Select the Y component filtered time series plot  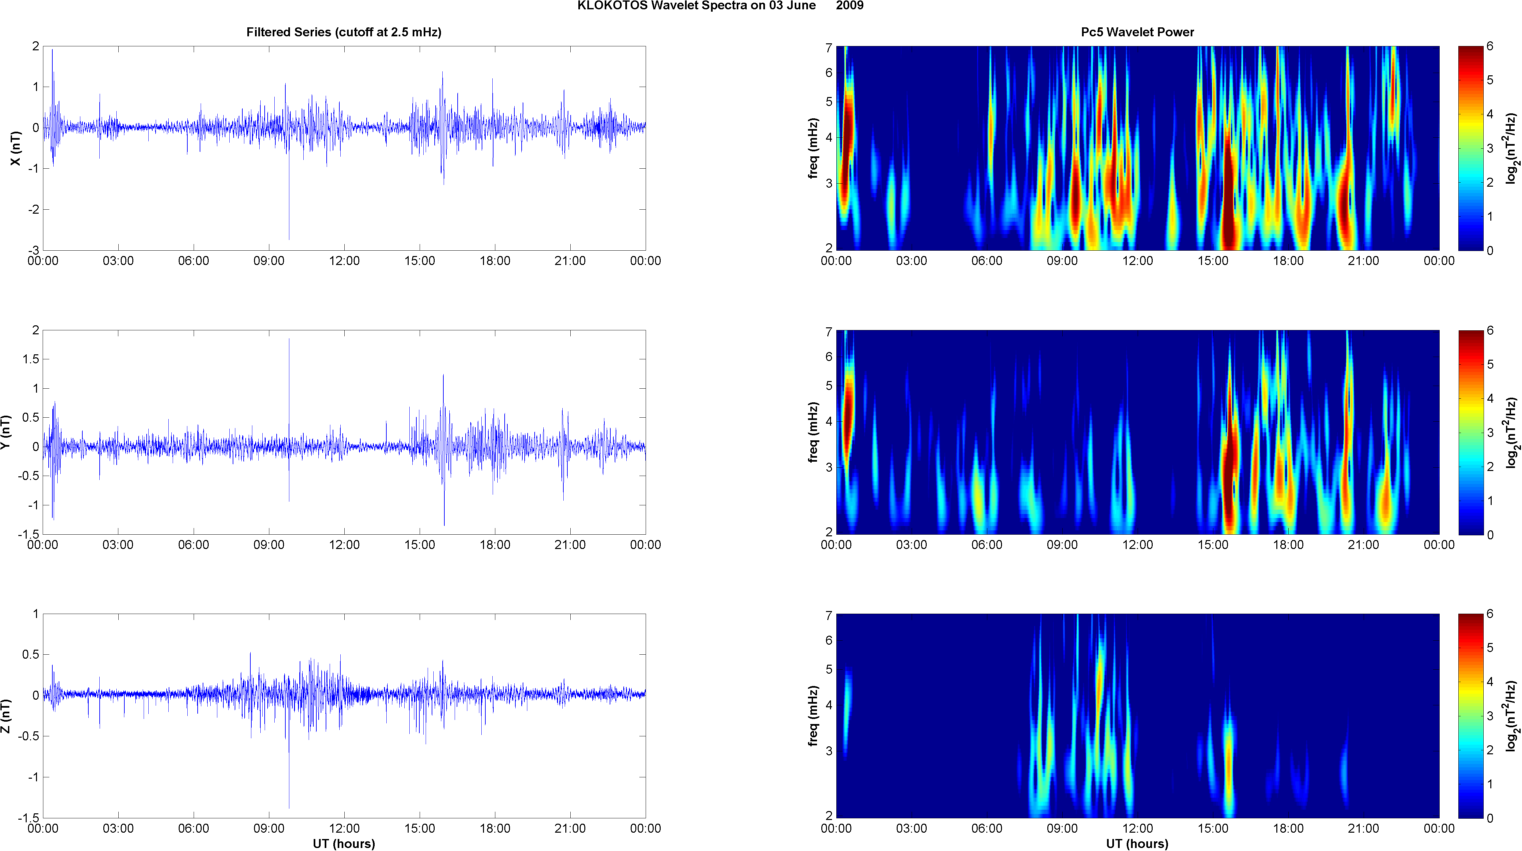click(x=344, y=432)
